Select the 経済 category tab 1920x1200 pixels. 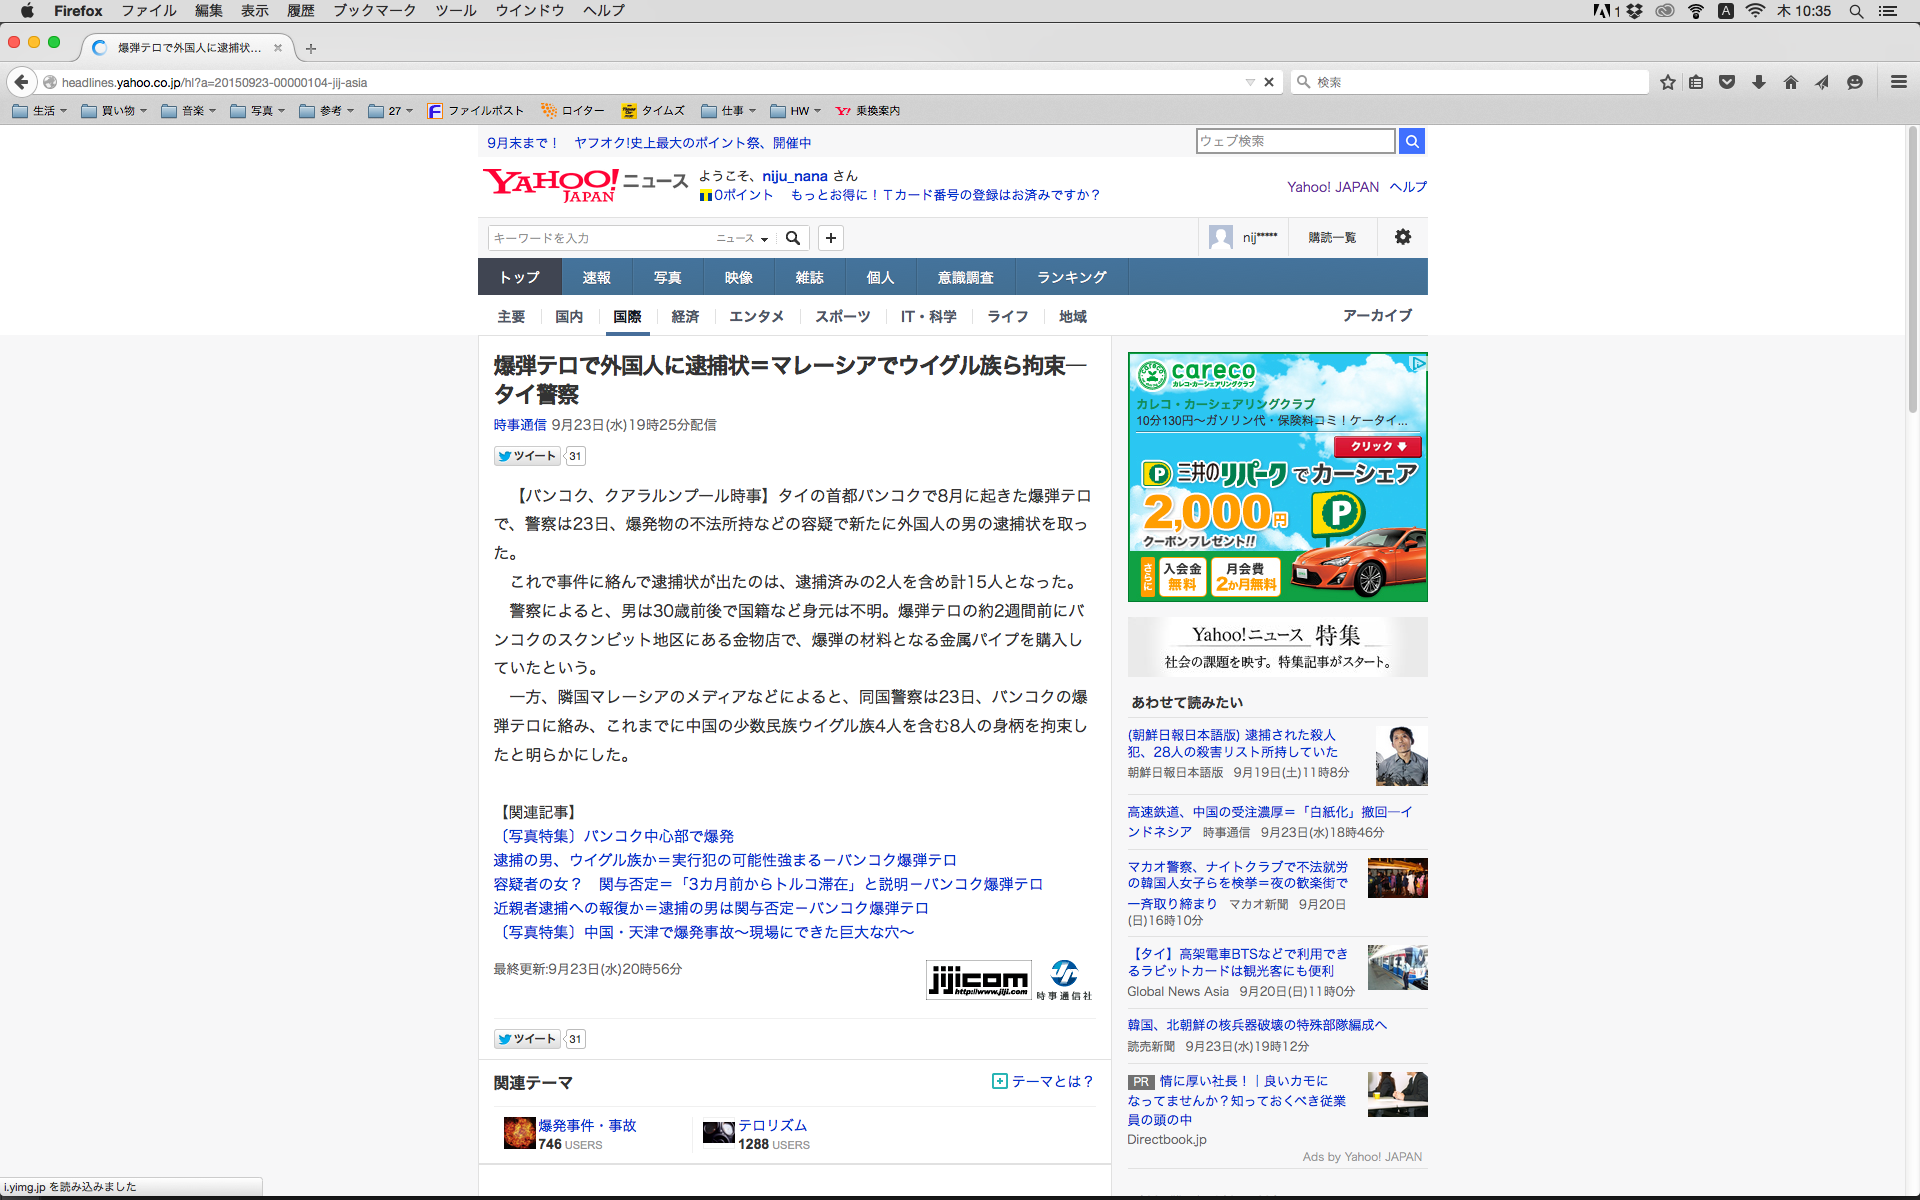point(685,316)
